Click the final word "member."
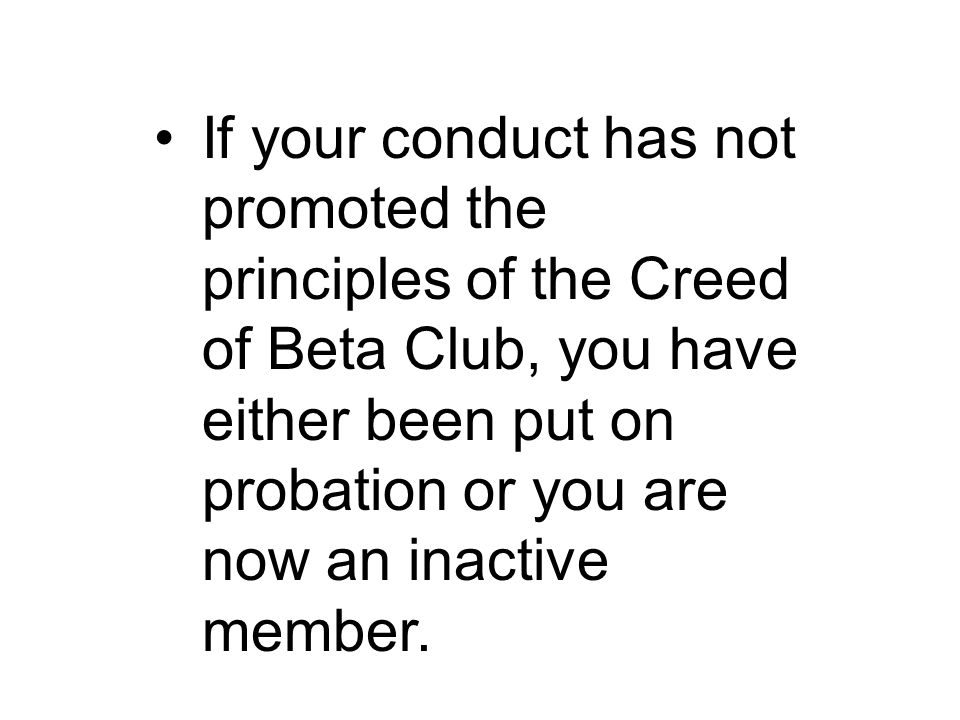960x720 pixels. 316,631
